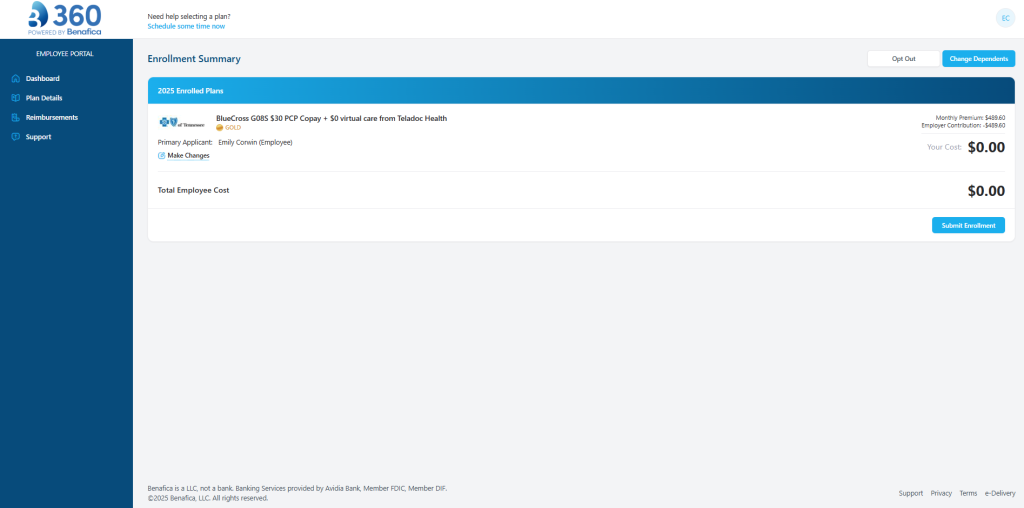Click the Enrollment Summary heading
The image size is (1024, 508).
coord(194,59)
